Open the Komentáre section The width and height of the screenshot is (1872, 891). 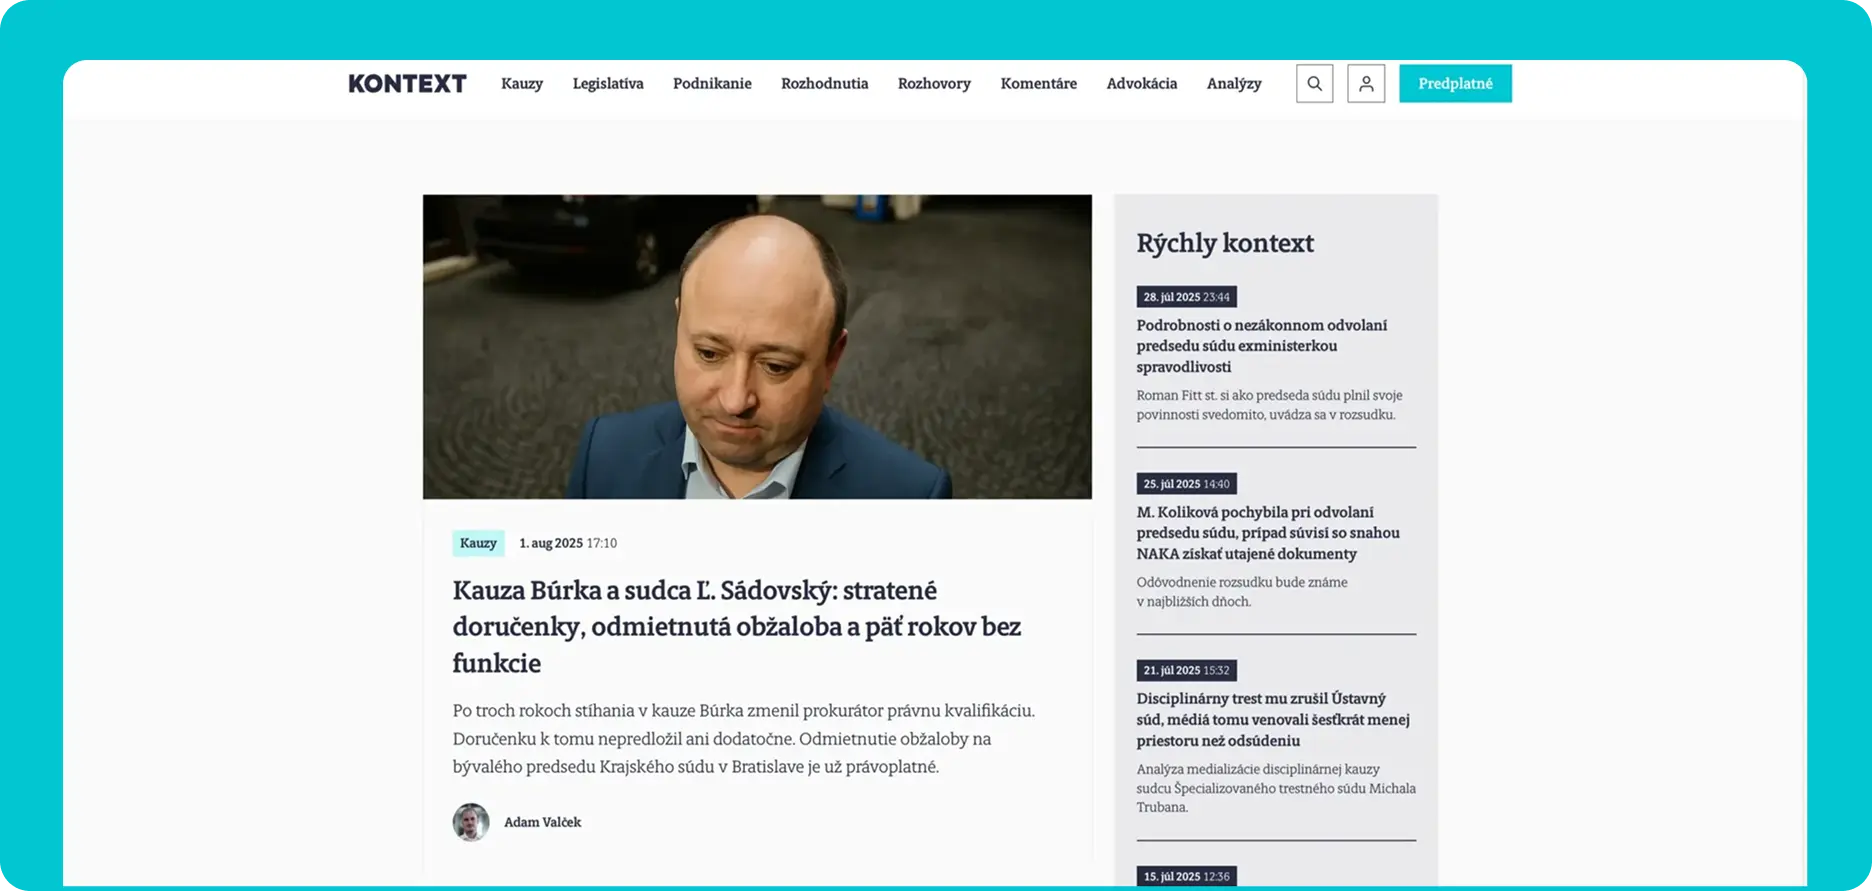pos(1039,84)
